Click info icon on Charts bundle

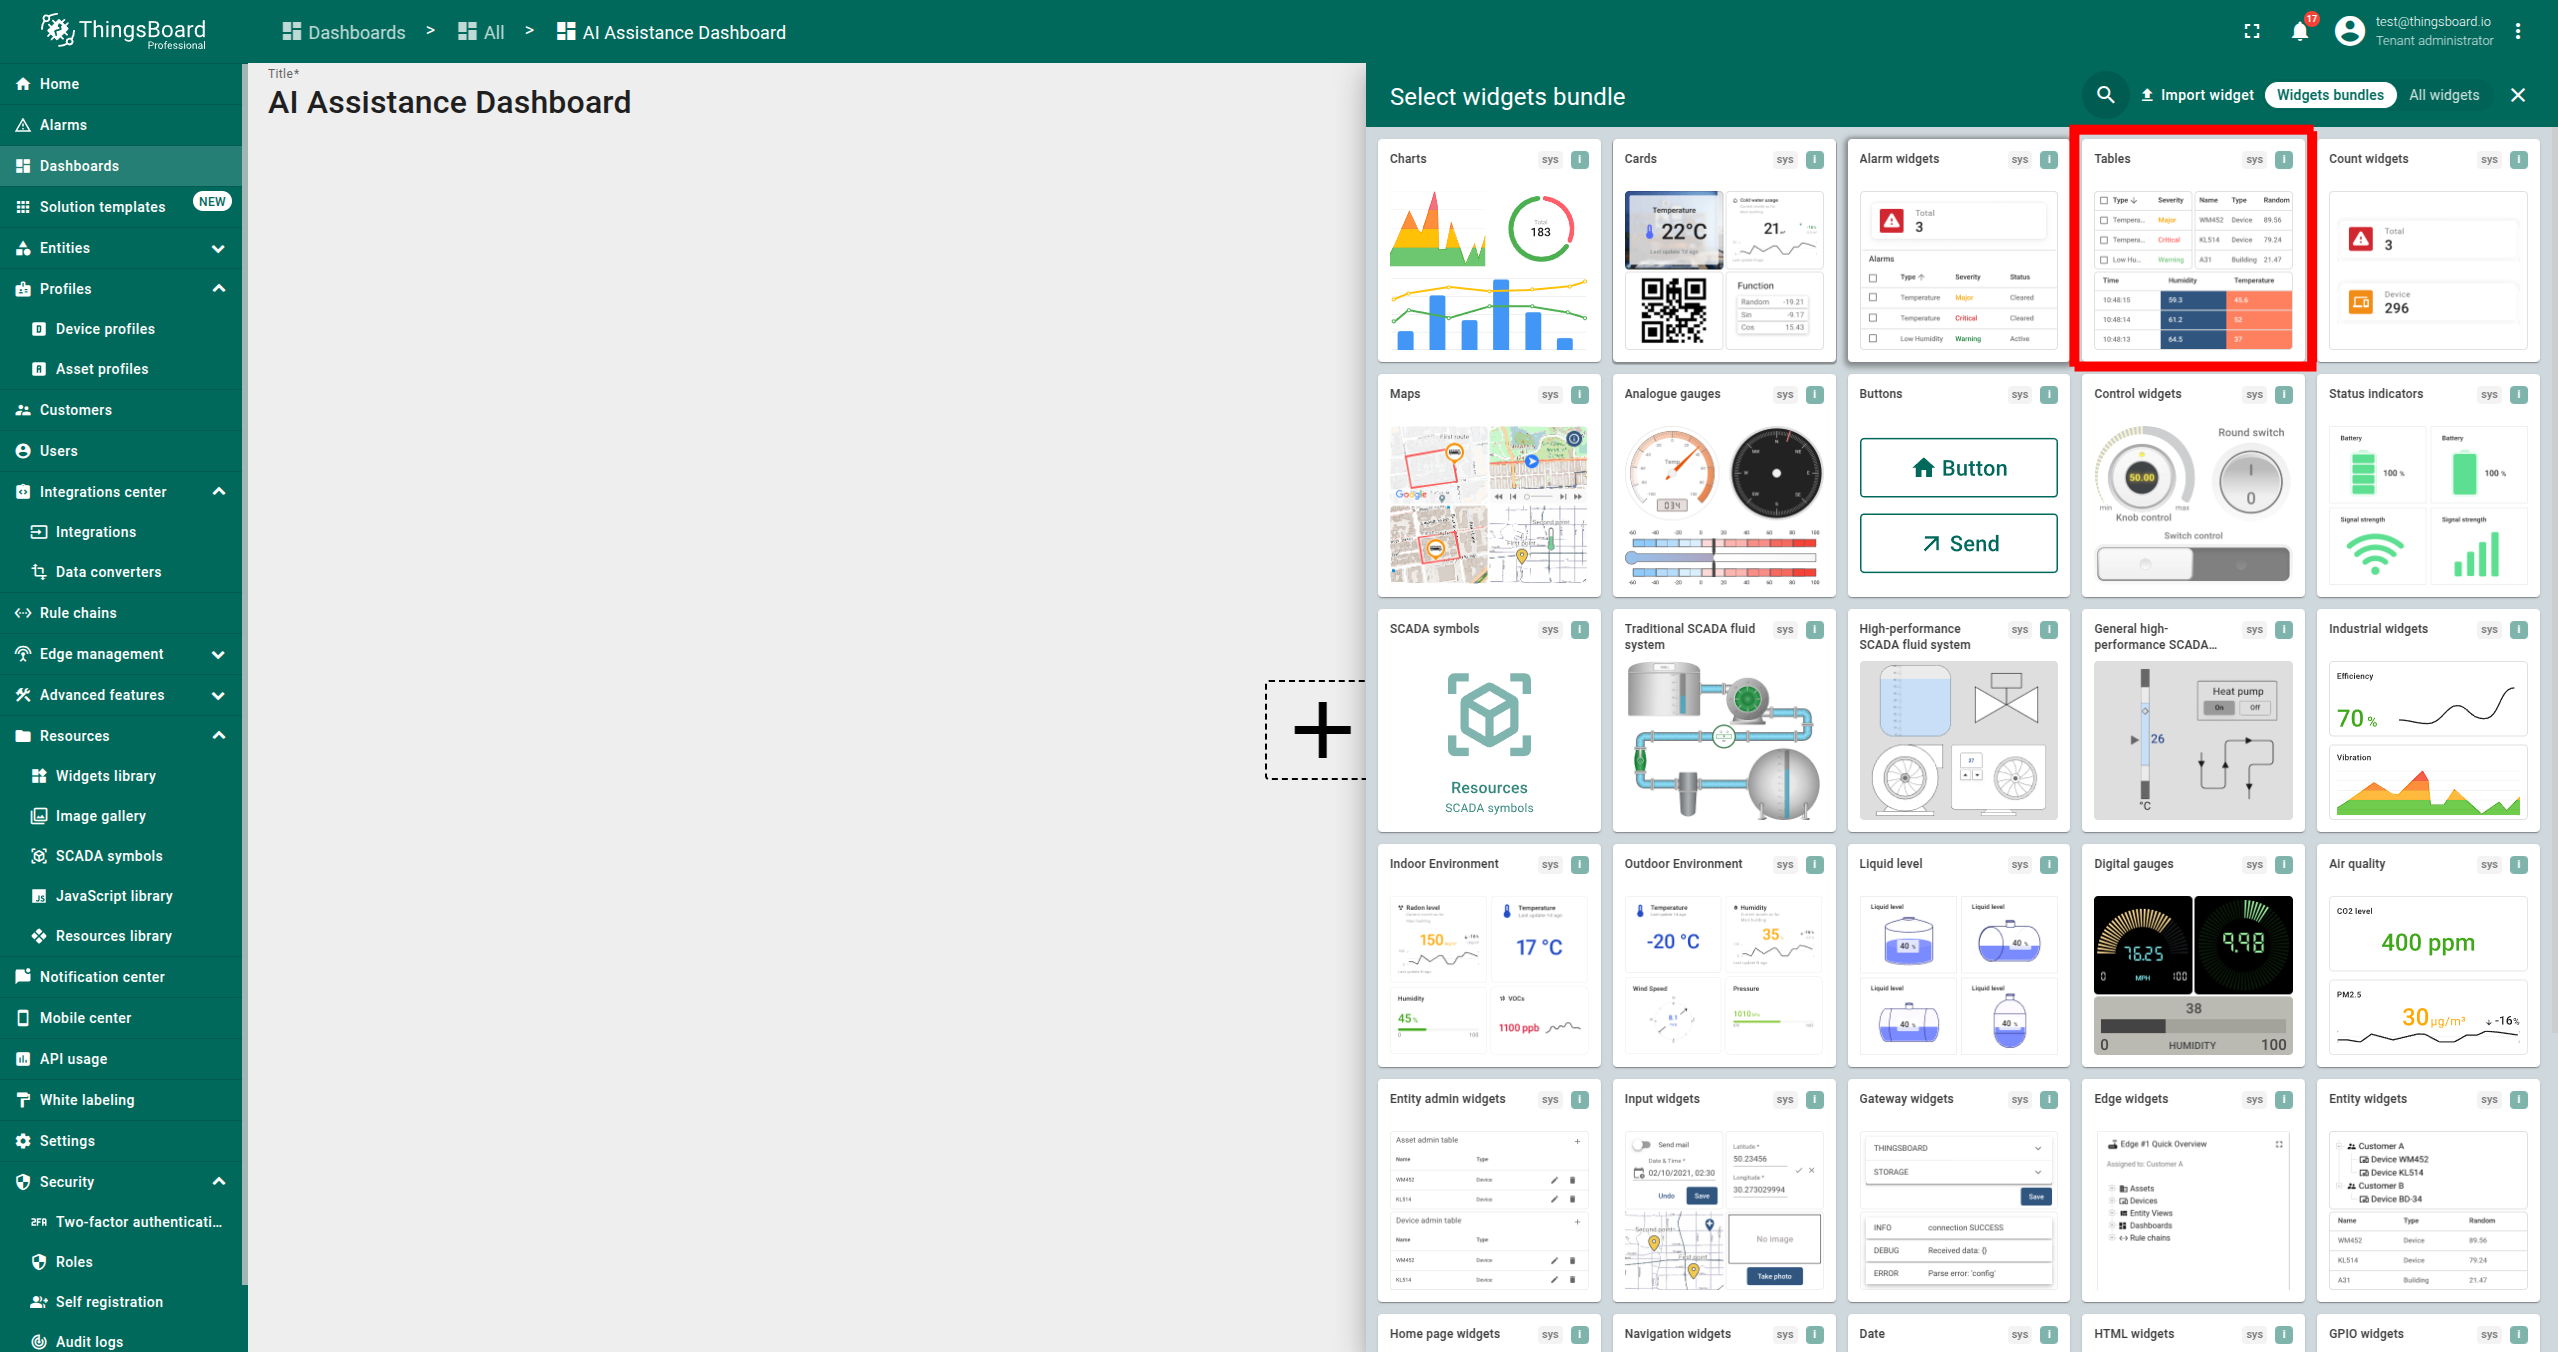[x=1580, y=160]
